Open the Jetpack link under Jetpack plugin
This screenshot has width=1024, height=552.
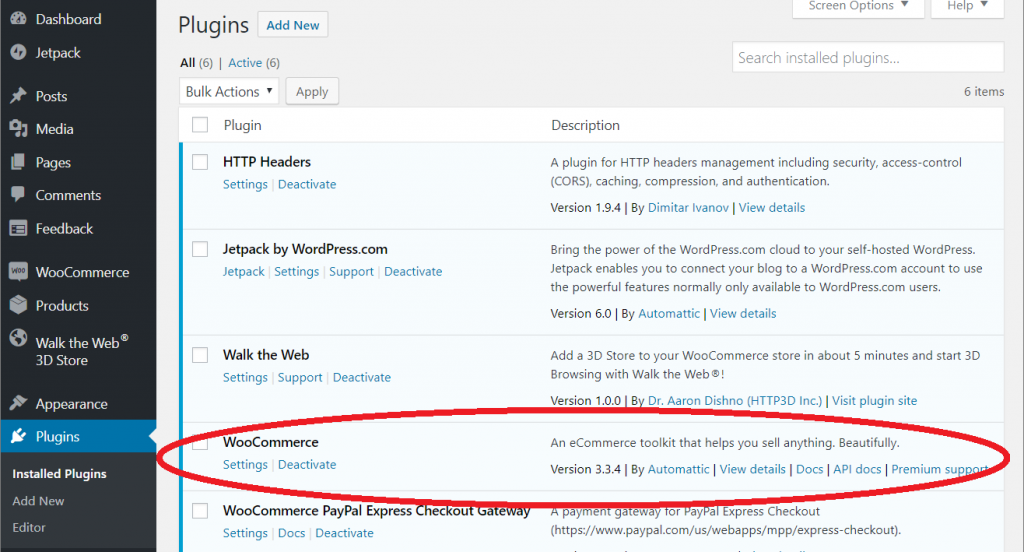[244, 272]
